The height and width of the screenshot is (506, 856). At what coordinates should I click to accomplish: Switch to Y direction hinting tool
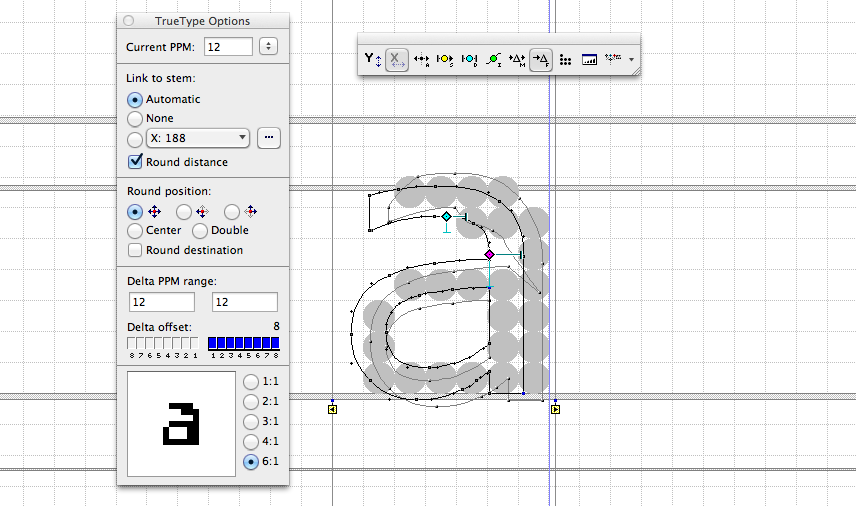click(373, 60)
